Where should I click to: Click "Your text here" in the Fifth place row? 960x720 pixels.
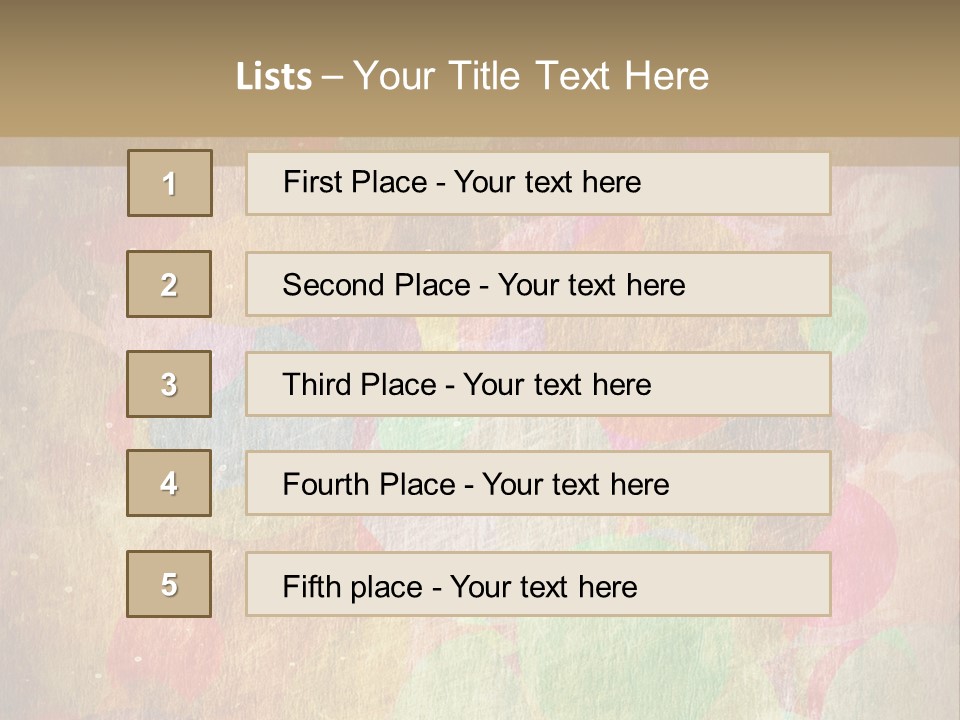point(543,586)
